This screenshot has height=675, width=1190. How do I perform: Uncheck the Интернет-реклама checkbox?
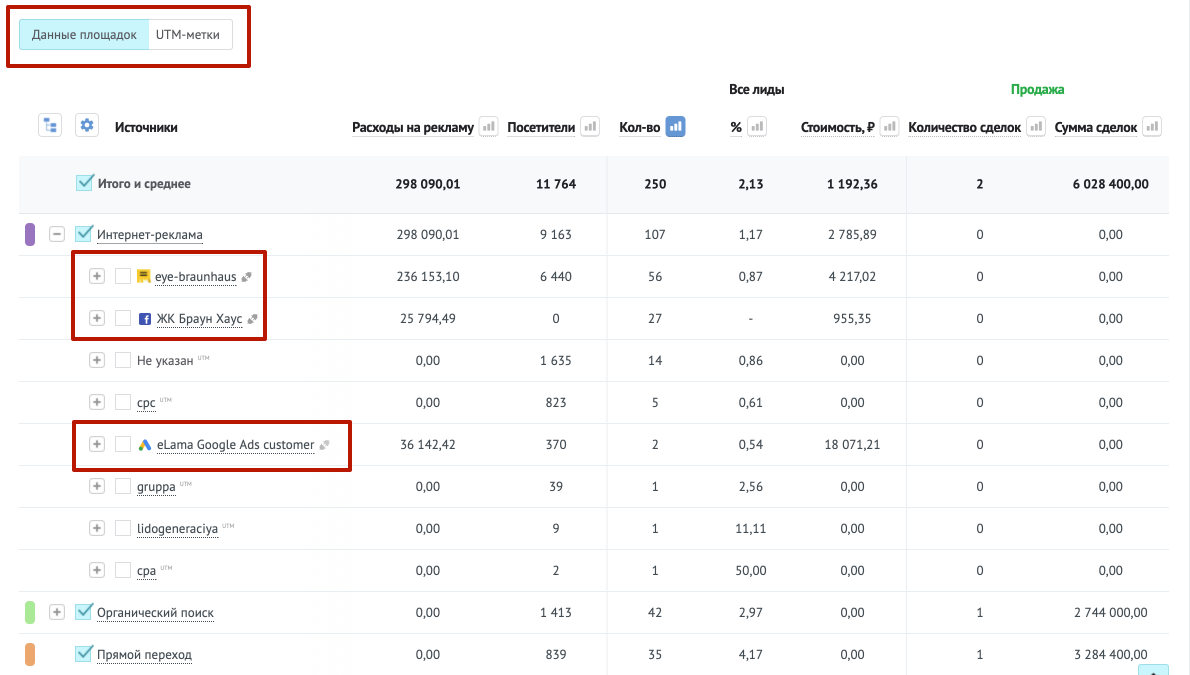[x=84, y=234]
